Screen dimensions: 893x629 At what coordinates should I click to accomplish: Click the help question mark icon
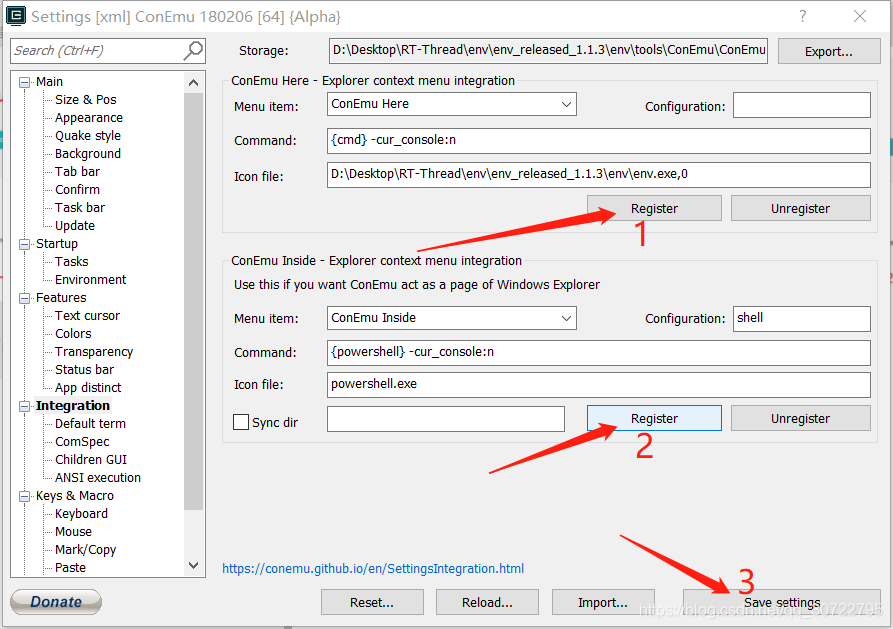(802, 16)
